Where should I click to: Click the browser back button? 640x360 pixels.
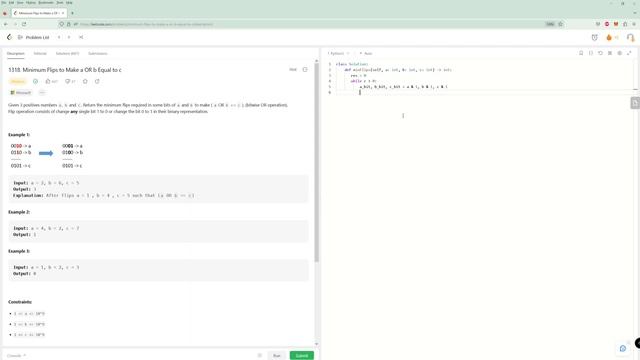(6, 24)
